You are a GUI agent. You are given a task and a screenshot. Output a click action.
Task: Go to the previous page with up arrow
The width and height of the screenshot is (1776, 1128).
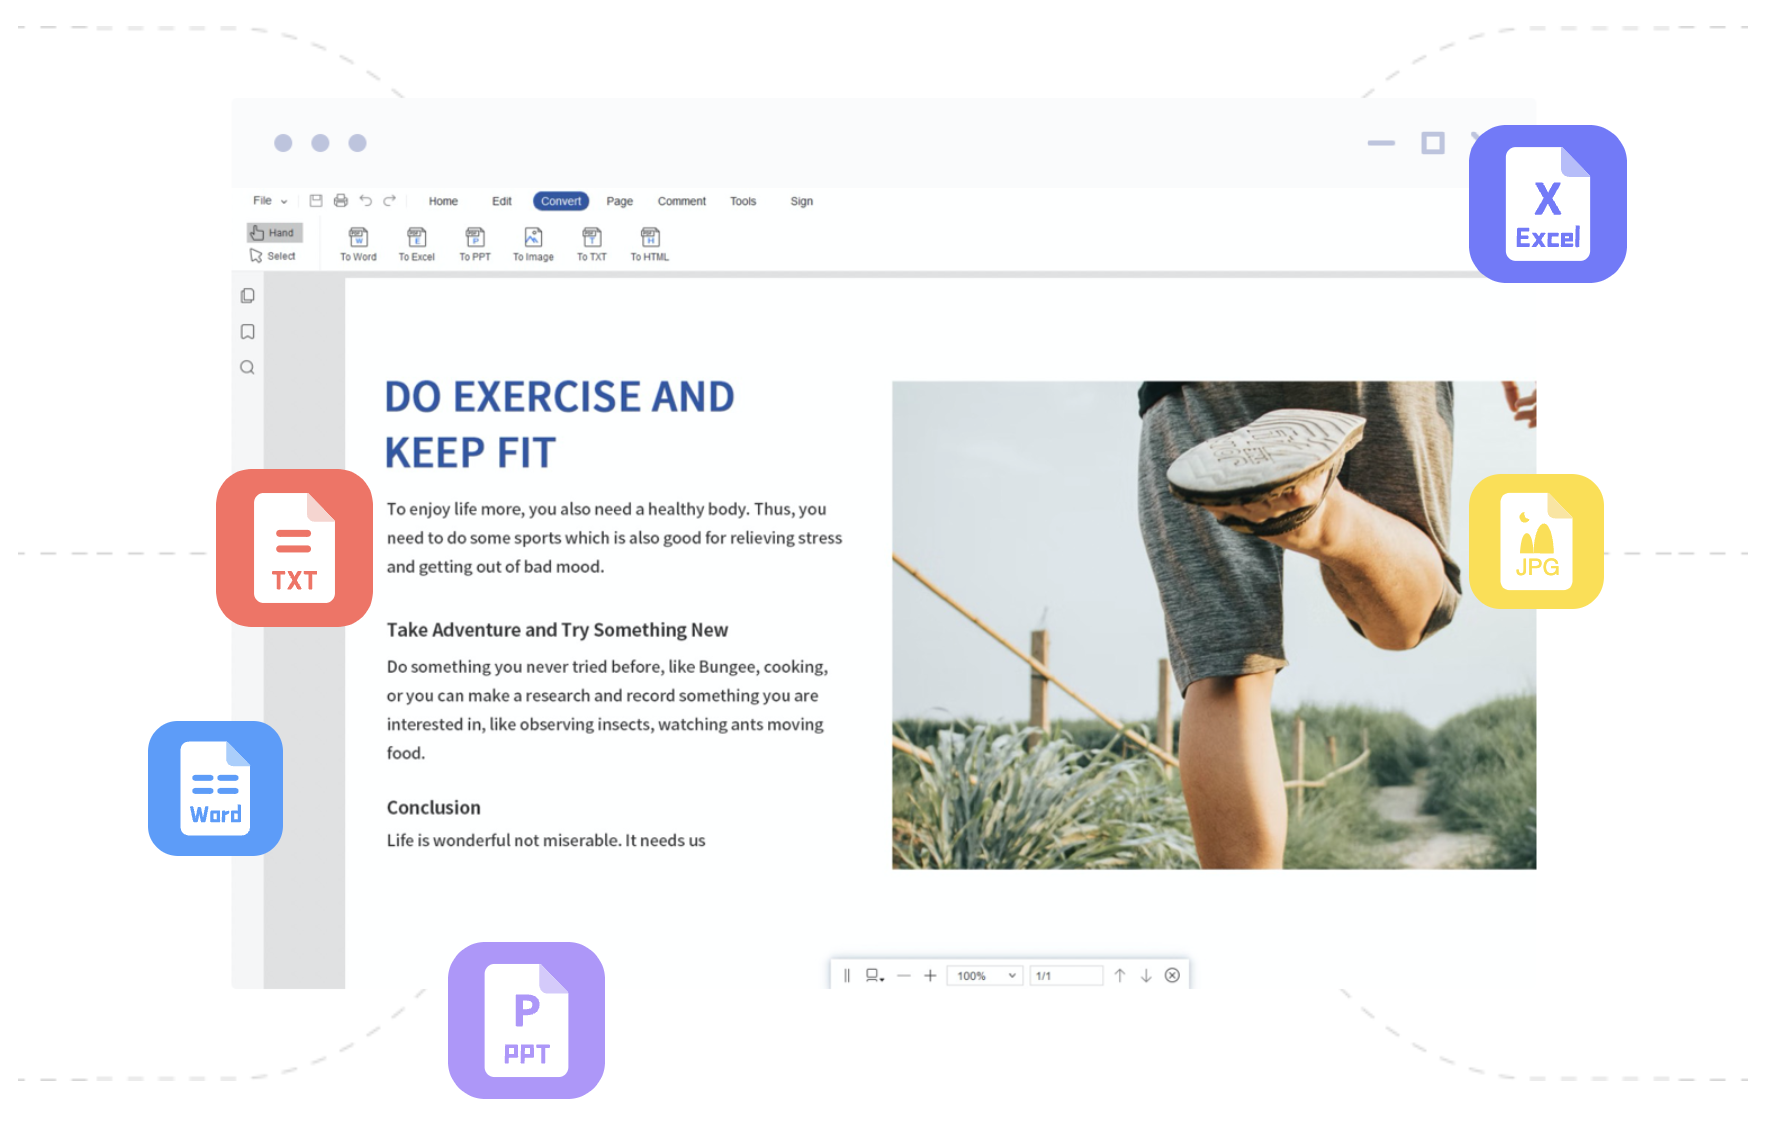click(x=1120, y=976)
